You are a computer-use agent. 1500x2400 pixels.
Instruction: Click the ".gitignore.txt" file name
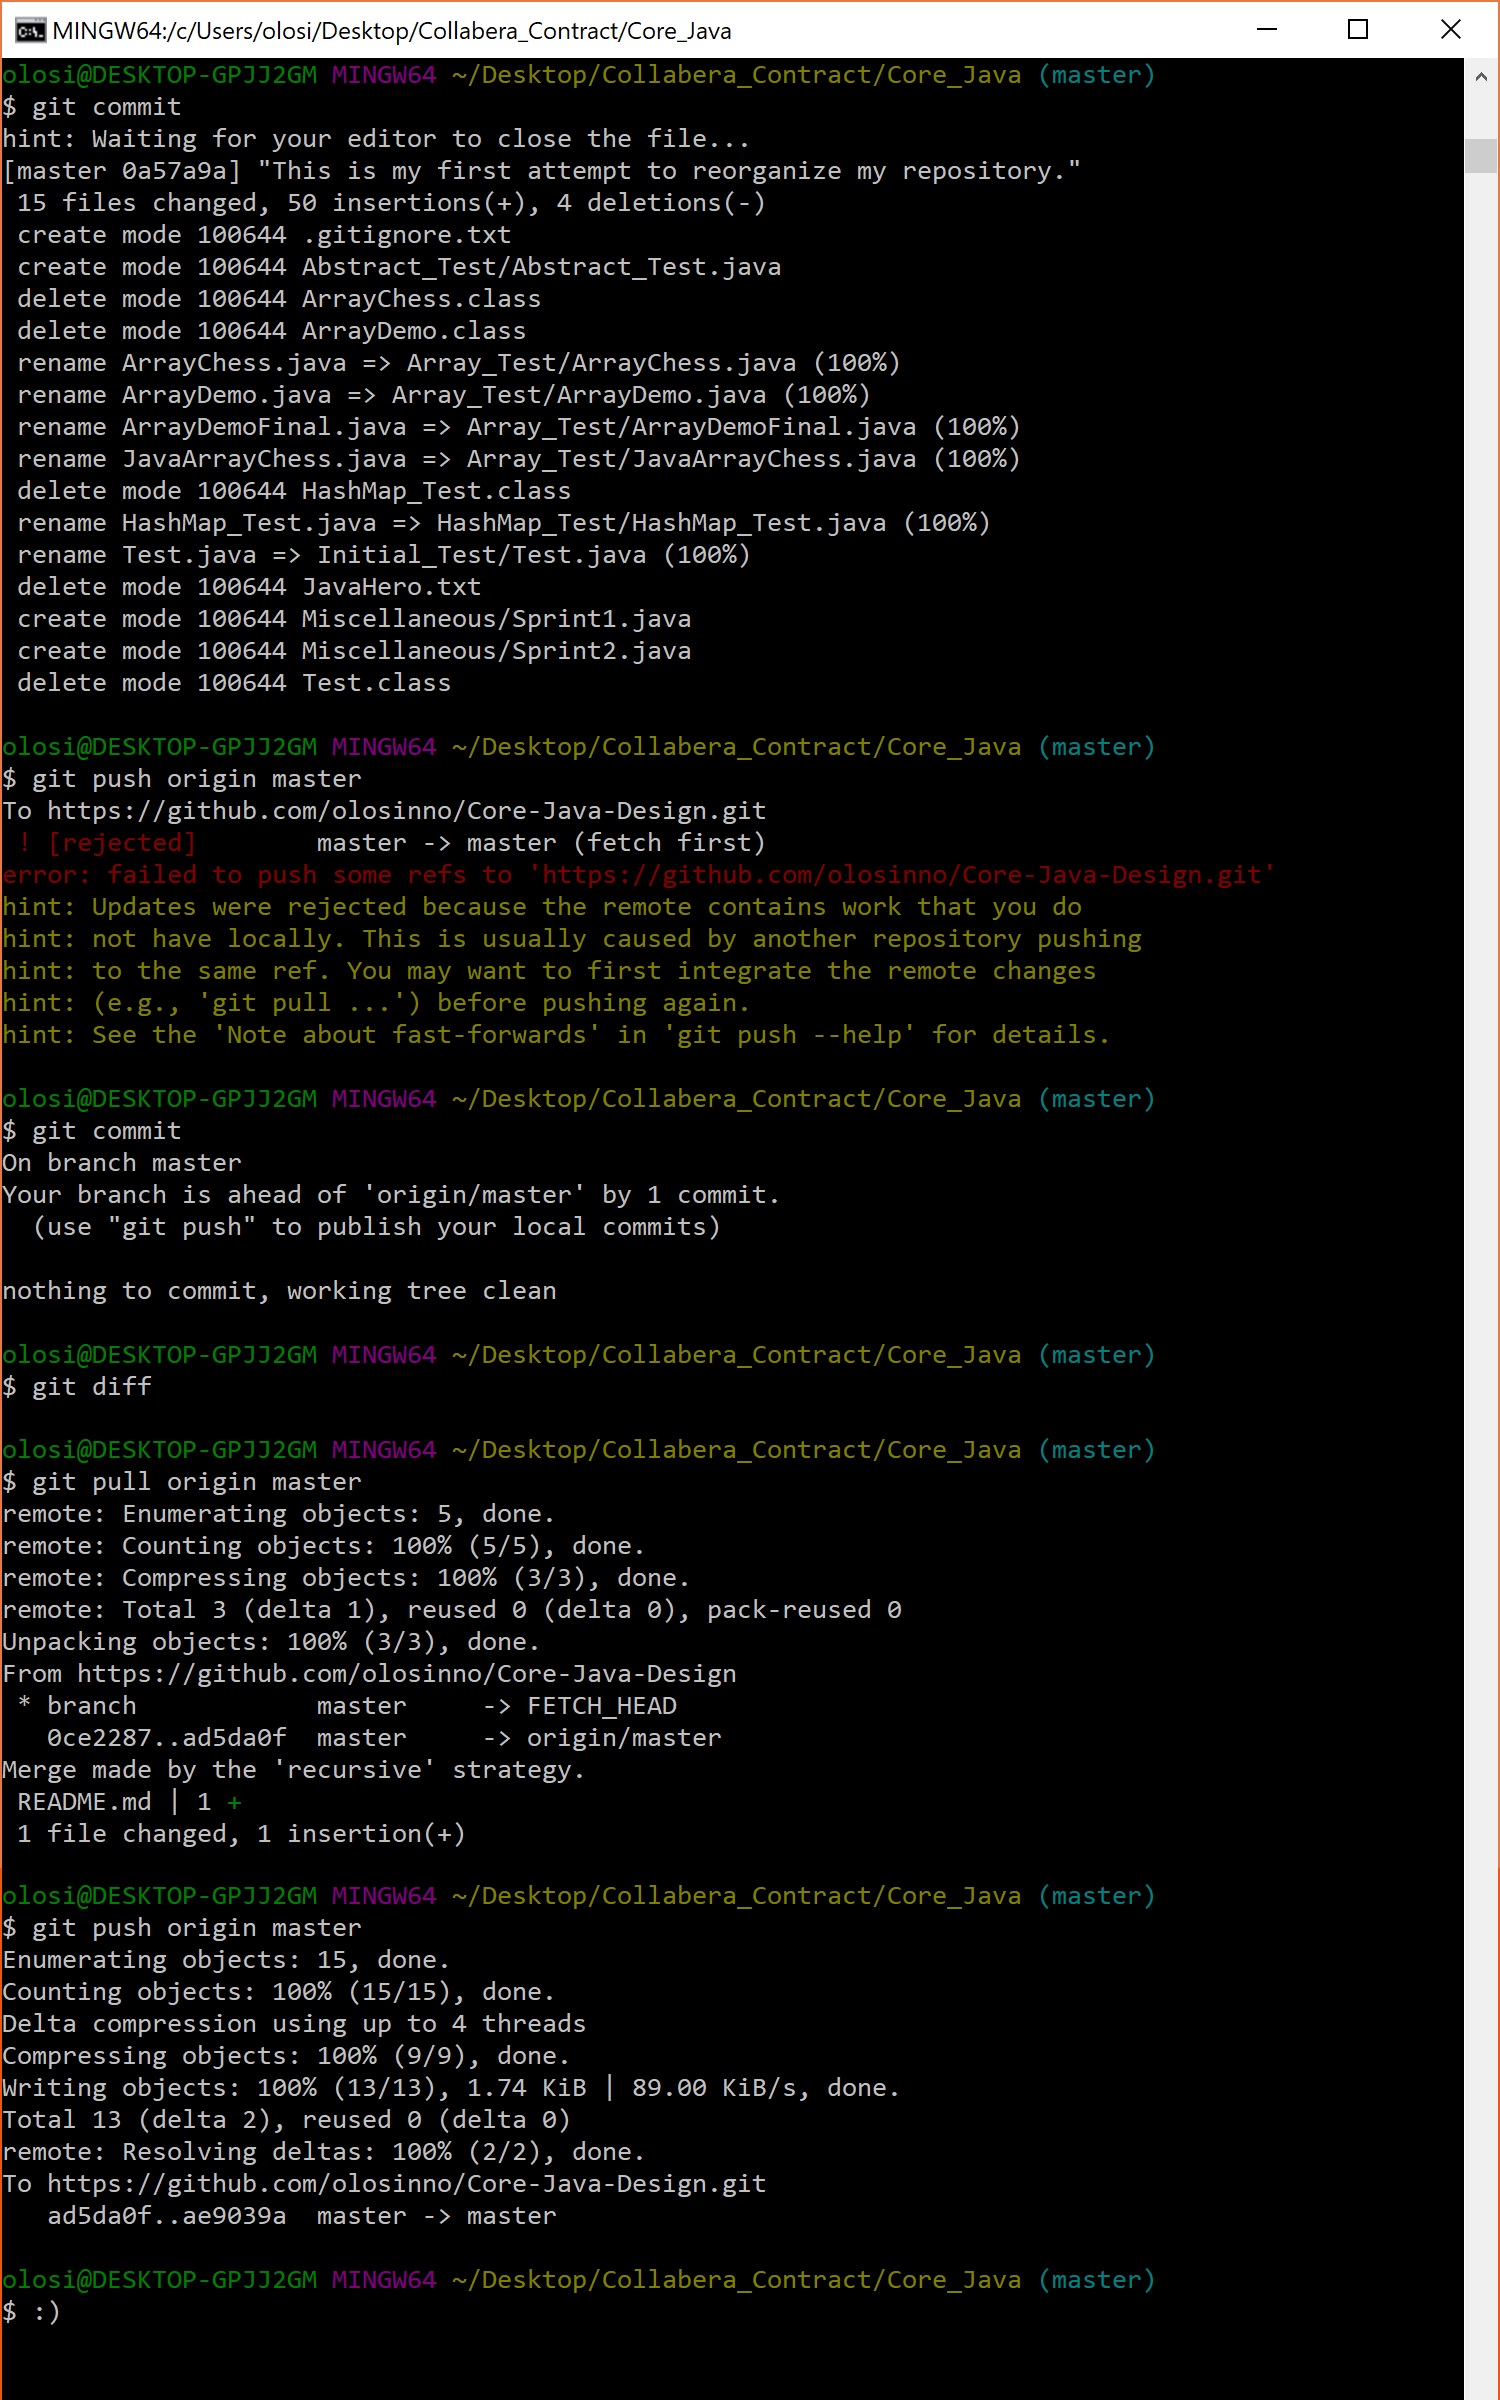tap(407, 235)
